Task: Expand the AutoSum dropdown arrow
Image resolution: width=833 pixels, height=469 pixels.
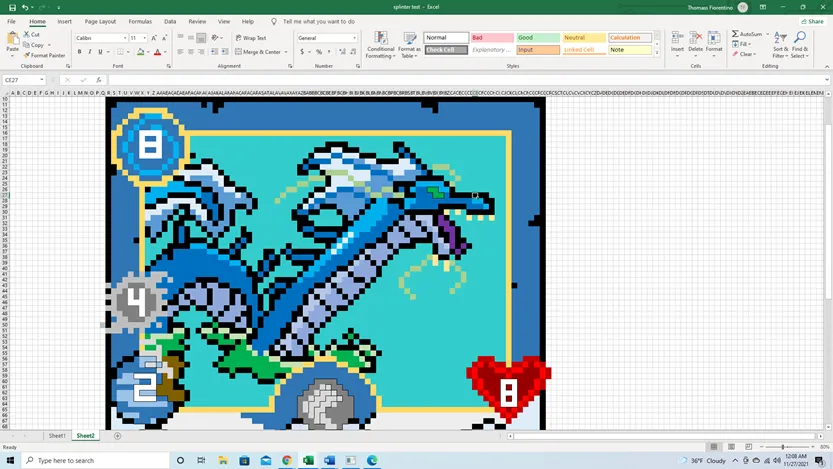Action: [768, 34]
